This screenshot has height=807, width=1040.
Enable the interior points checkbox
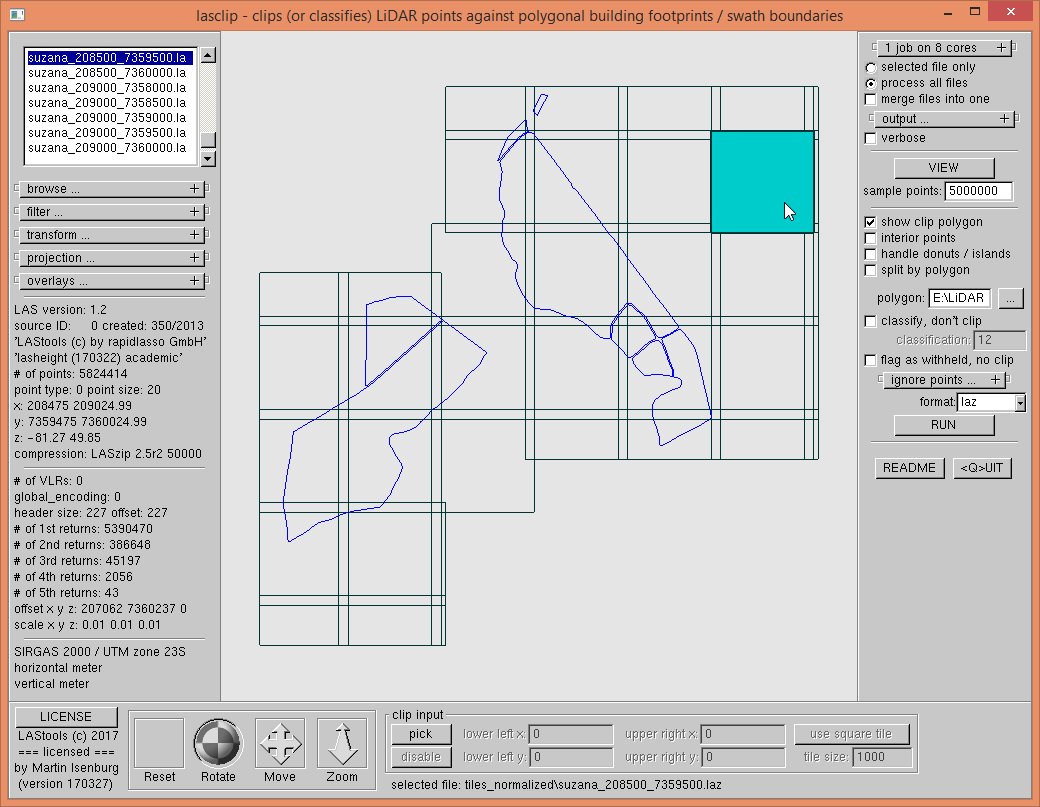tap(871, 238)
